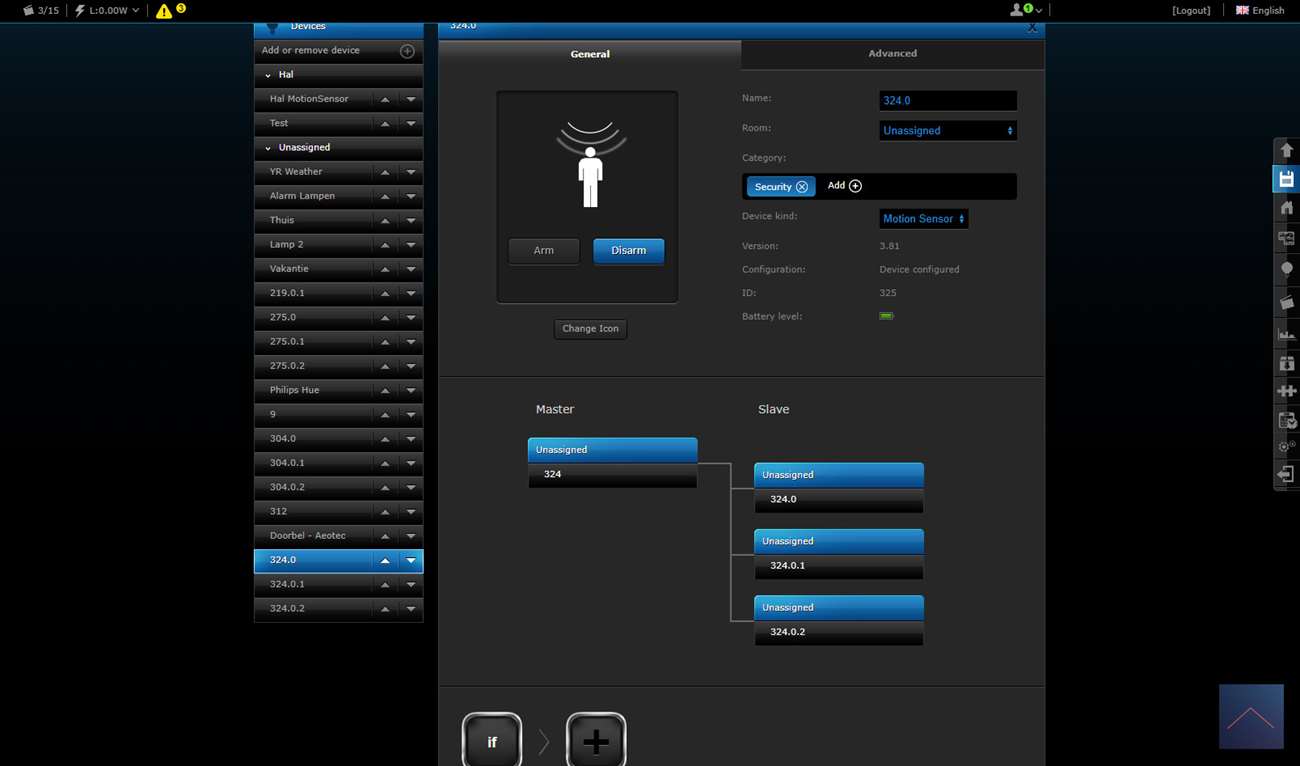The width and height of the screenshot is (1300, 766).
Task: Select the General tab
Action: pos(590,54)
